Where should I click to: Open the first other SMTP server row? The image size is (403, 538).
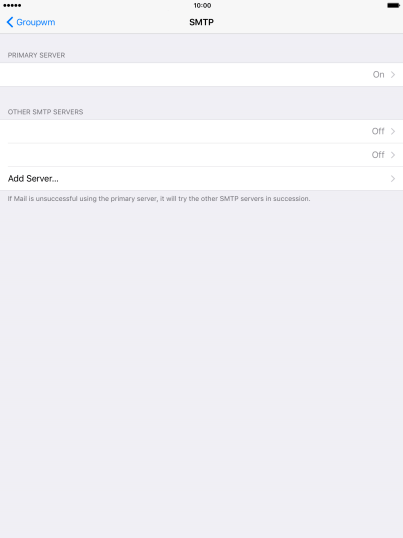(201, 131)
